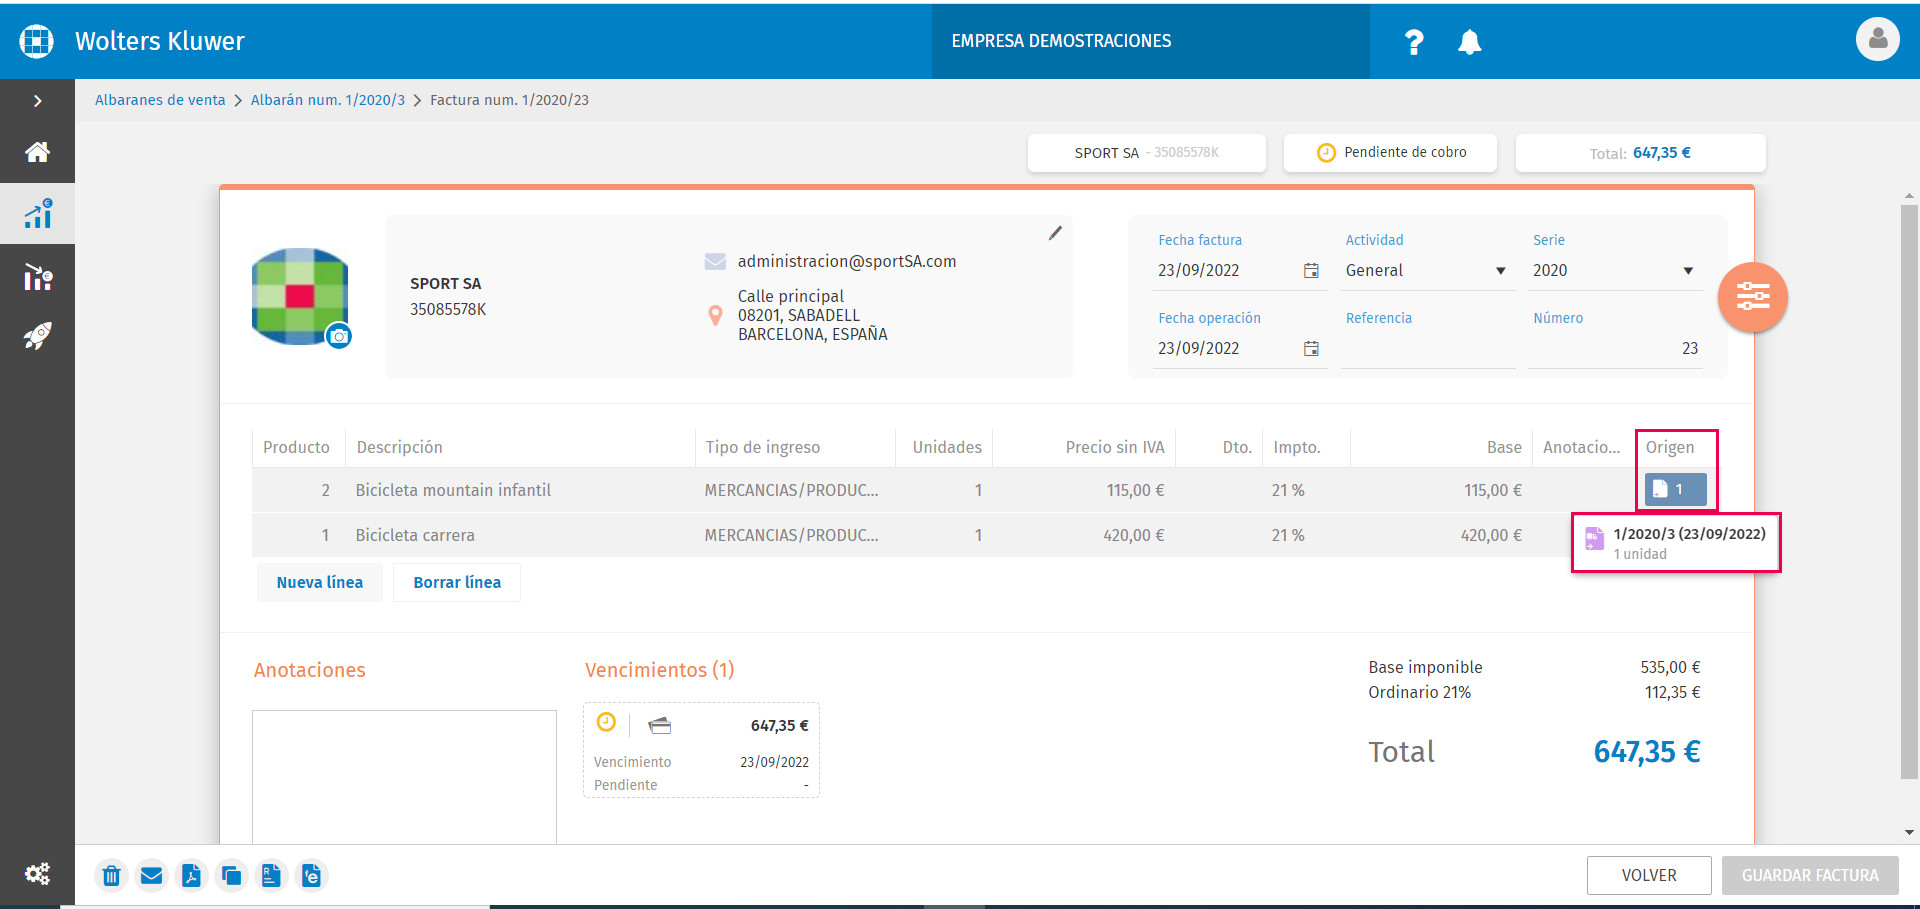Edit customer details with pencil icon
Viewport: 1920px width, 909px height.
[x=1055, y=233]
